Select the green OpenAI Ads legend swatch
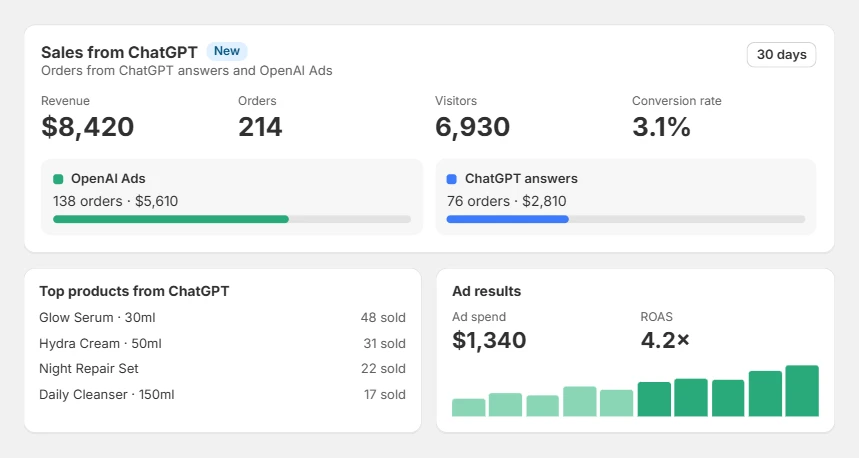Screen dimensions: 859x458 click(58, 179)
